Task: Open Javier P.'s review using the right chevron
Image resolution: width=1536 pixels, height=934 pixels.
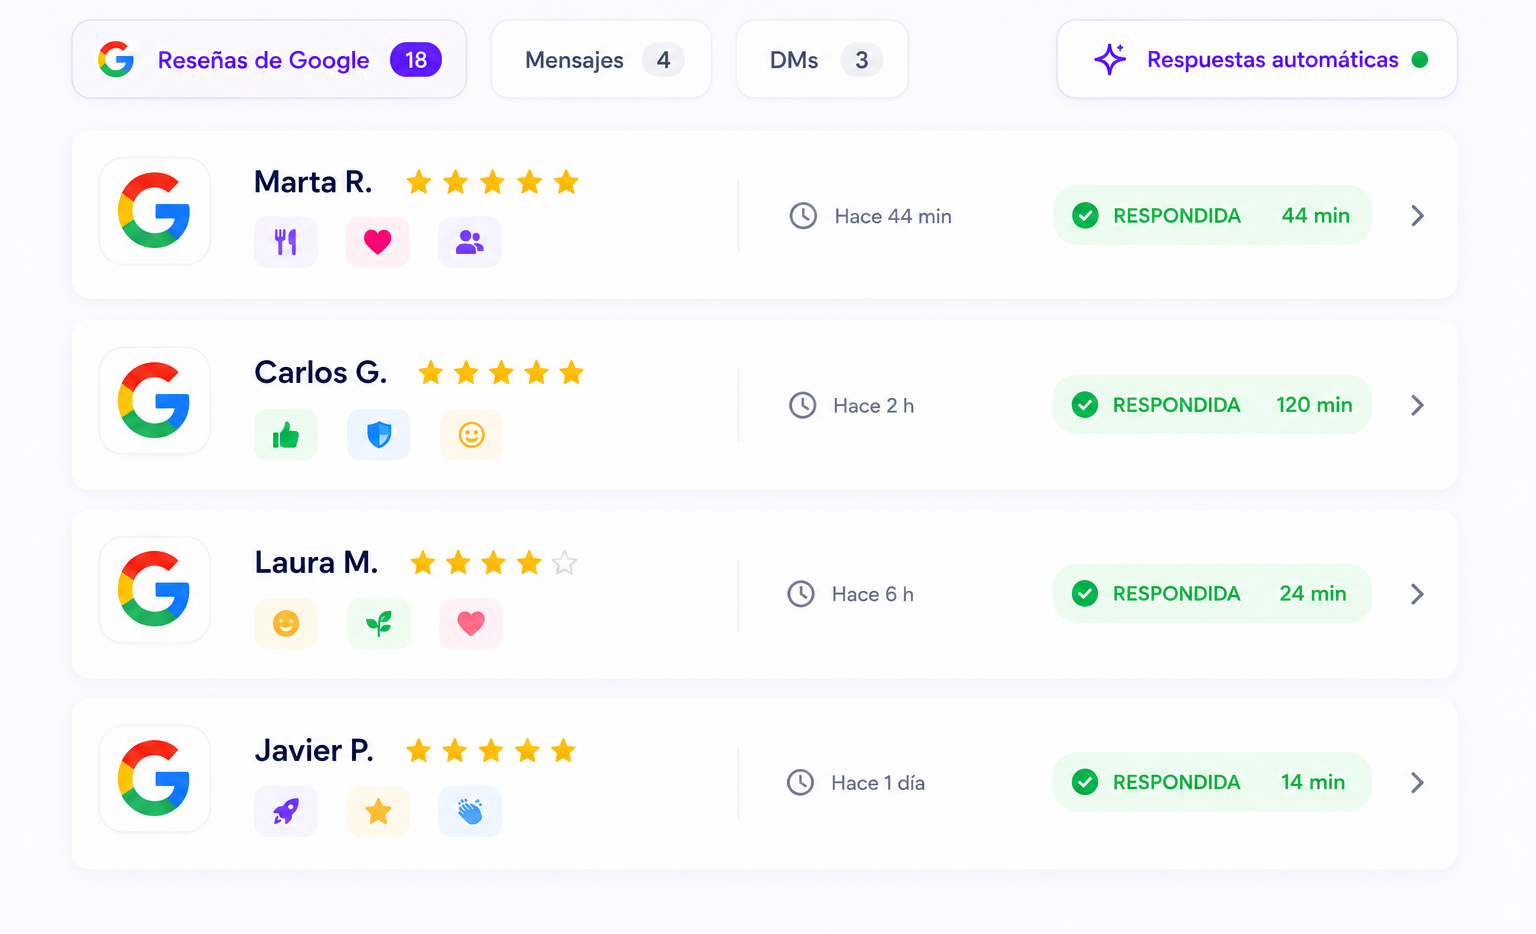Action: (x=1417, y=783)
